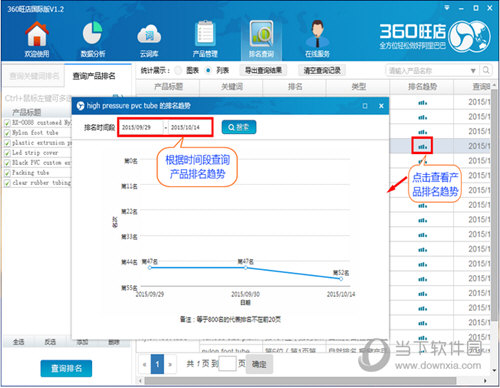The image size is (500, 388).
Task: Open the 欢迎使用 home icon
Action: [x=37, y=39]
